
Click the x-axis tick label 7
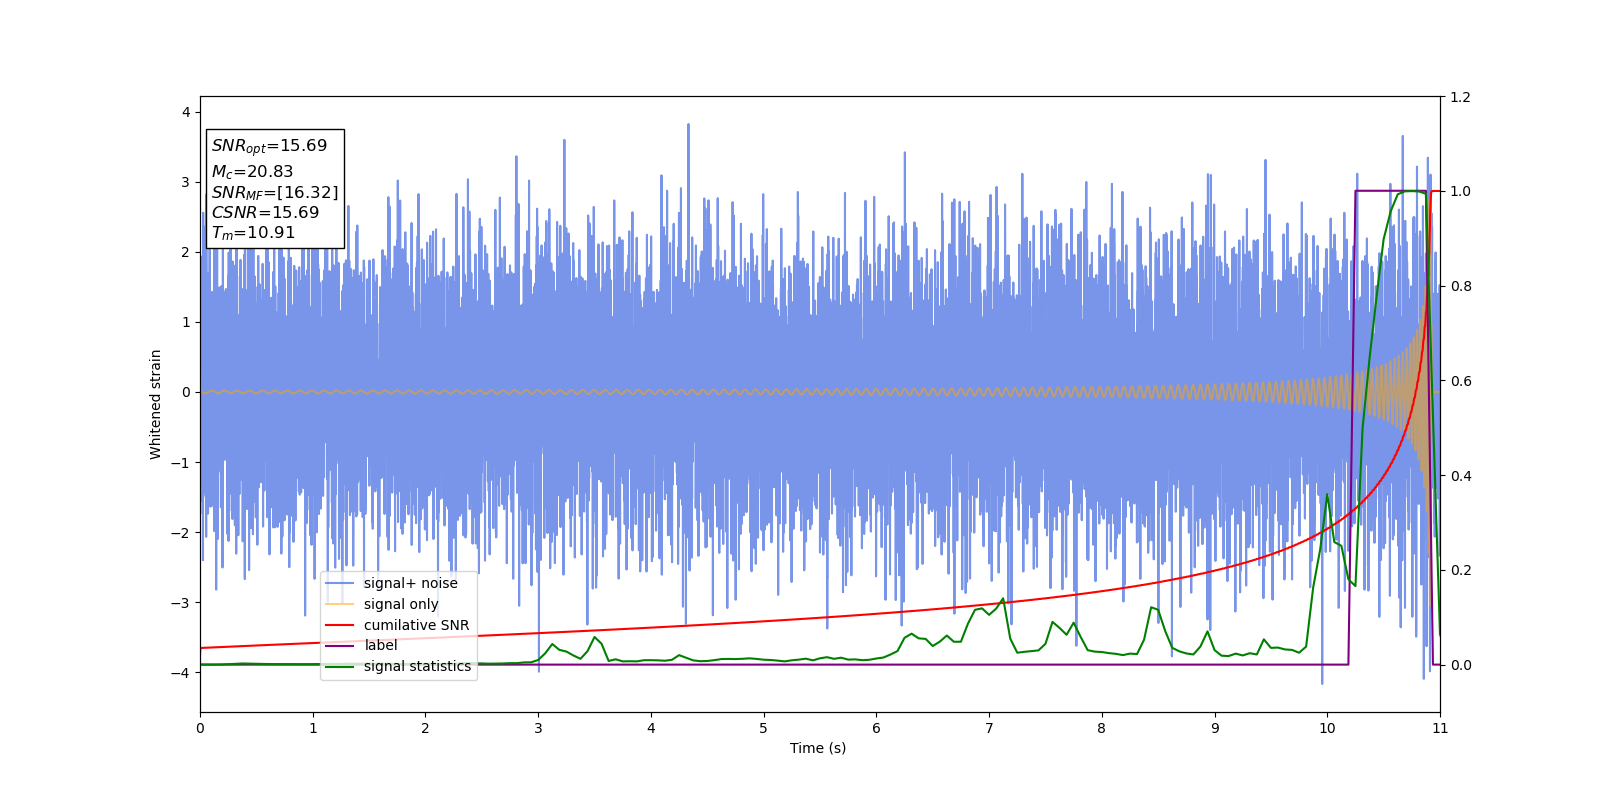pos(989,728)
